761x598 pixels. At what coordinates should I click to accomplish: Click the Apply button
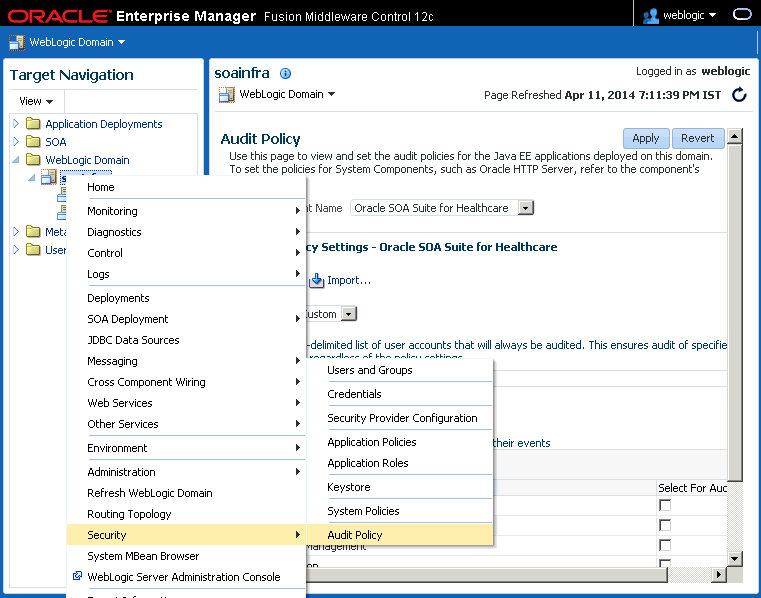[646, 138]
